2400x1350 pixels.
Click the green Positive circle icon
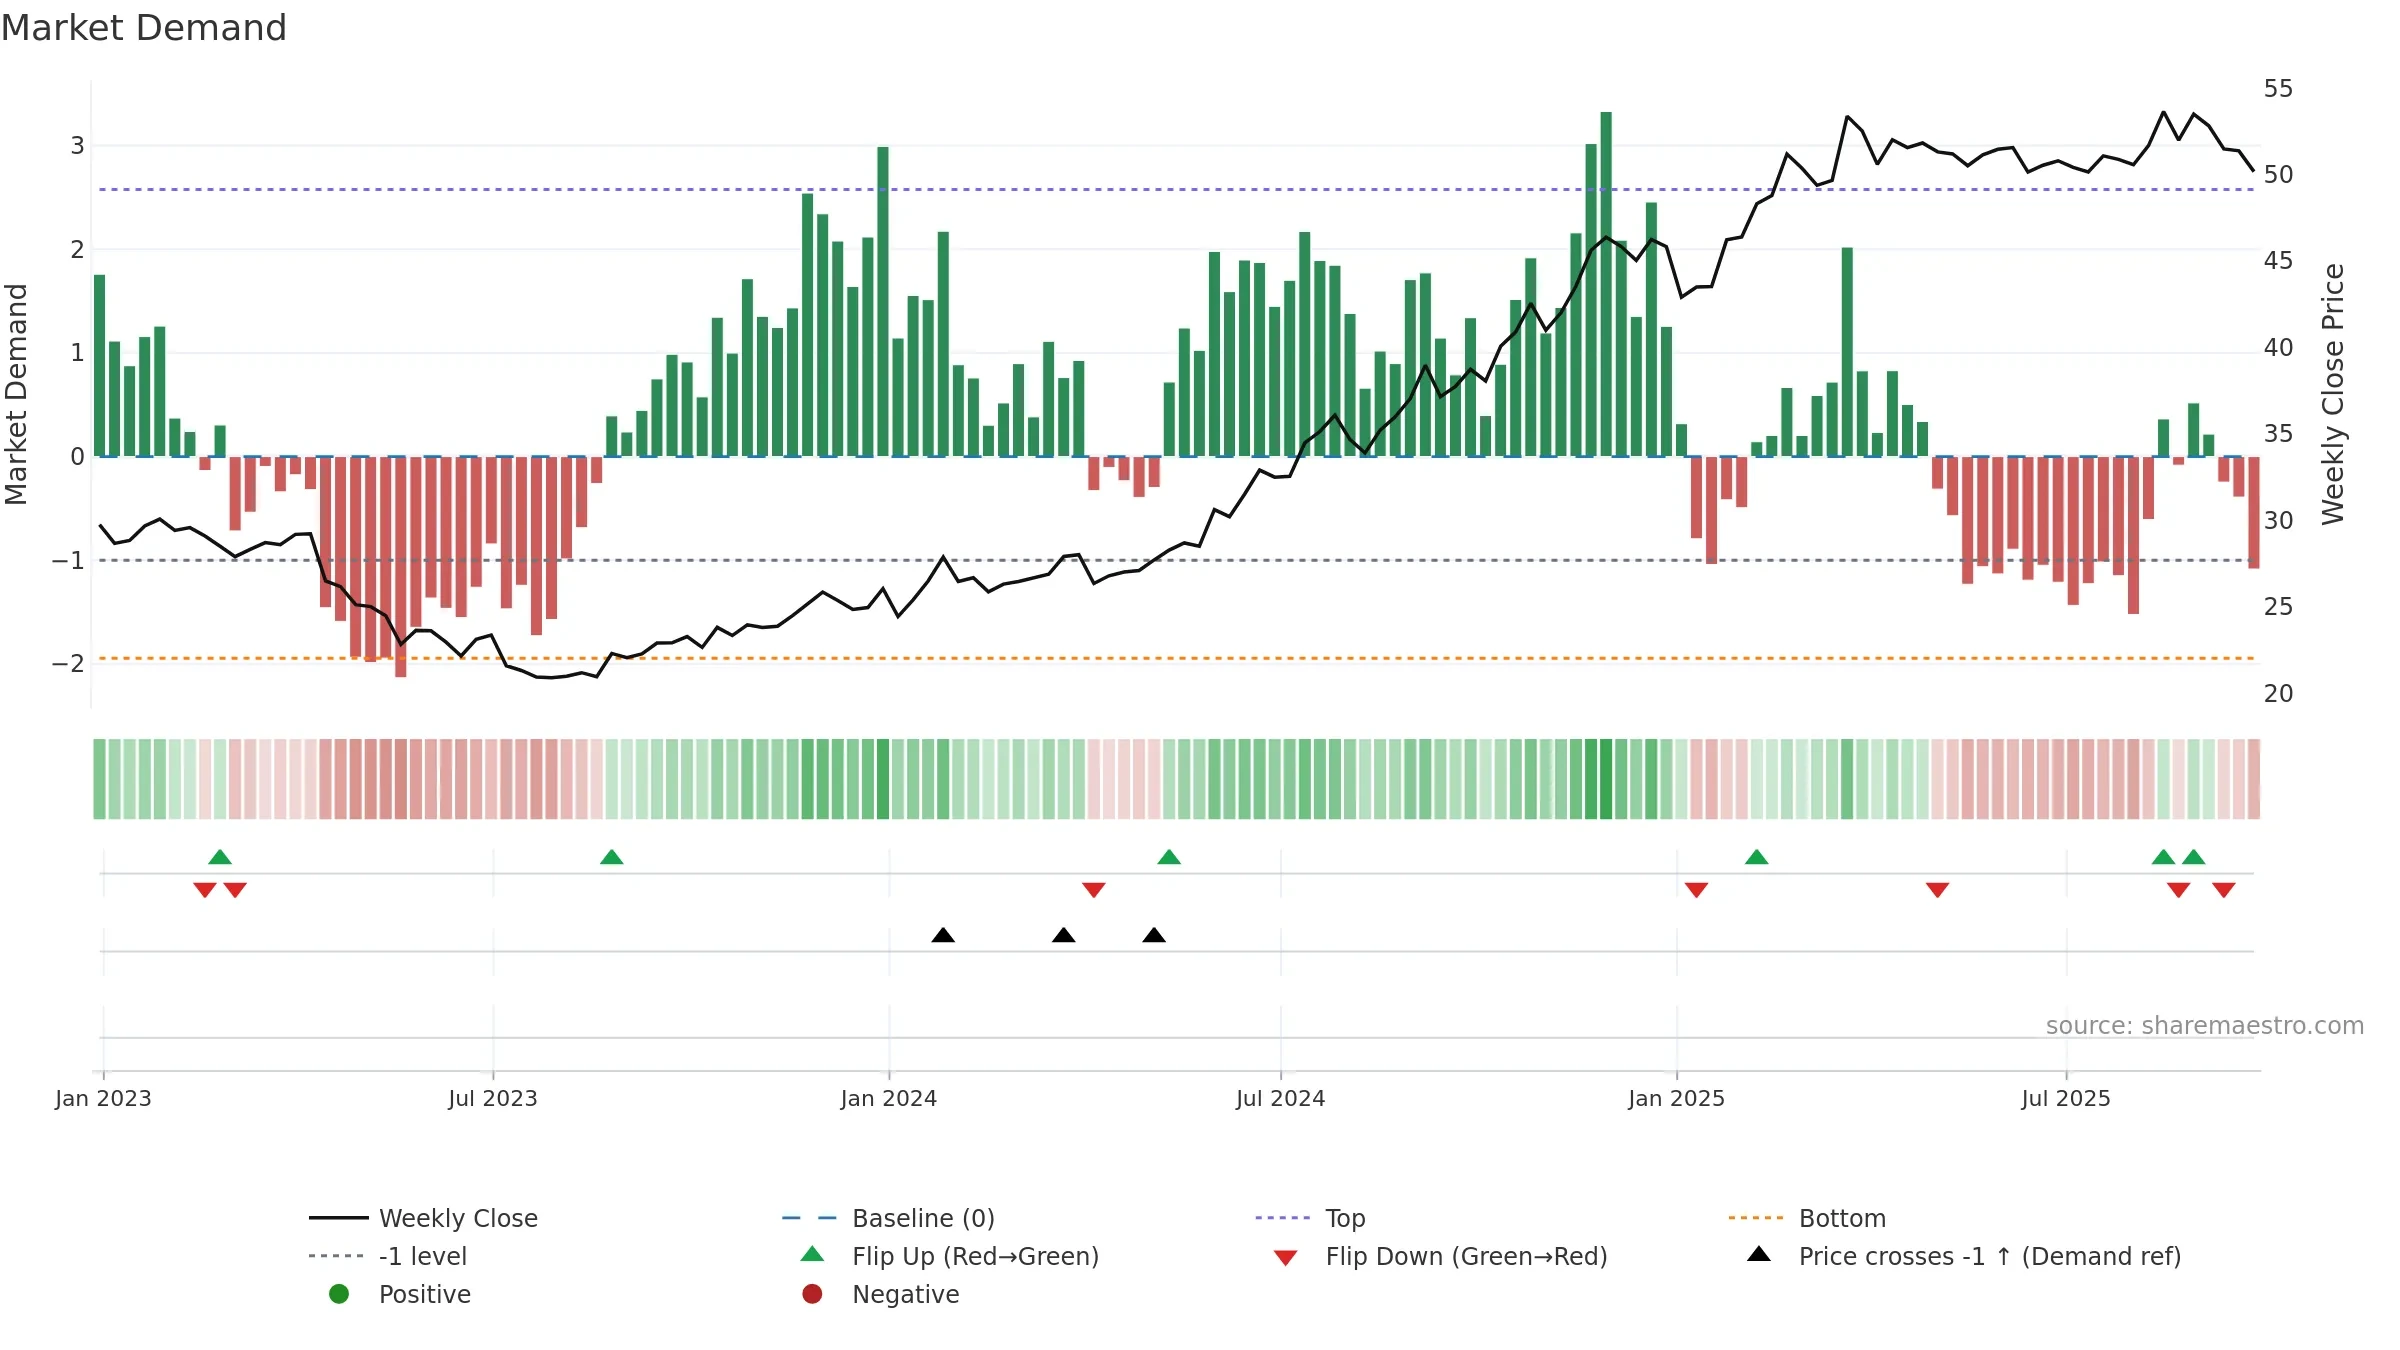click(x=339, y=1294)
